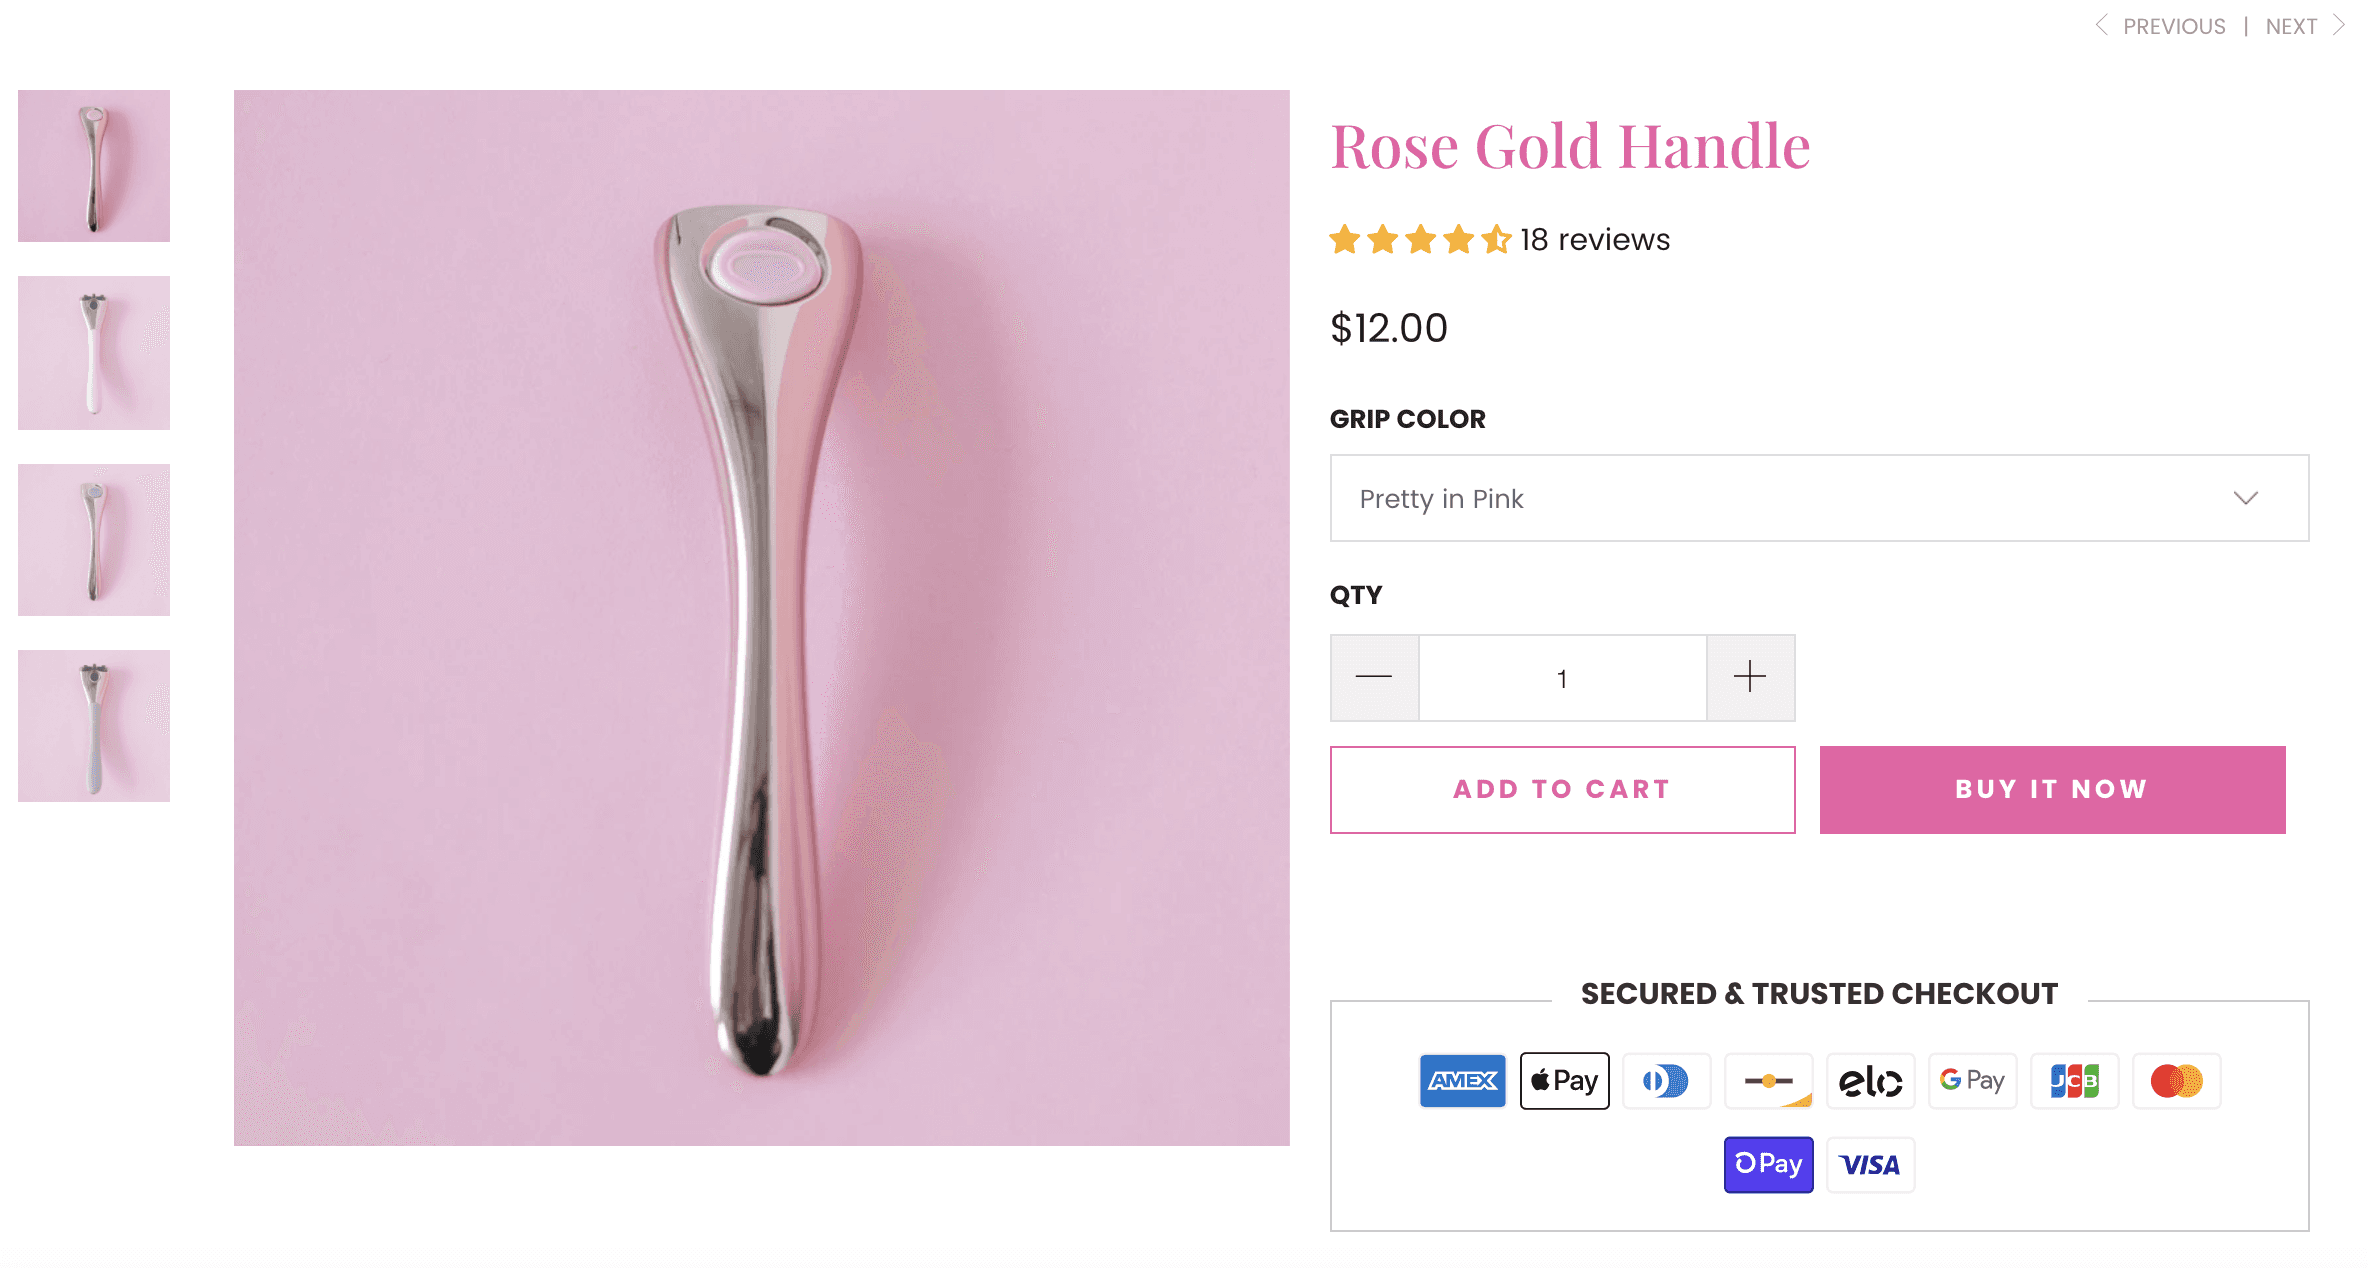Click the American Express payment icon

(1462, 1081)
